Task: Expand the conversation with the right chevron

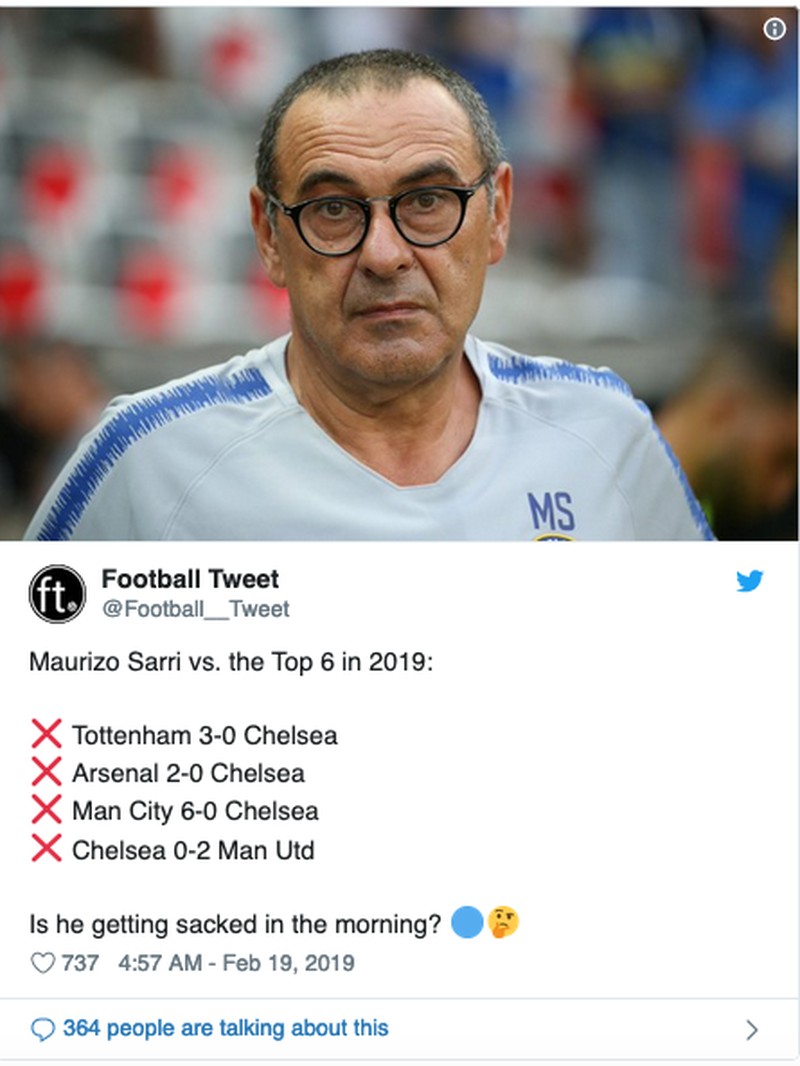Action: click(752, 1029)
